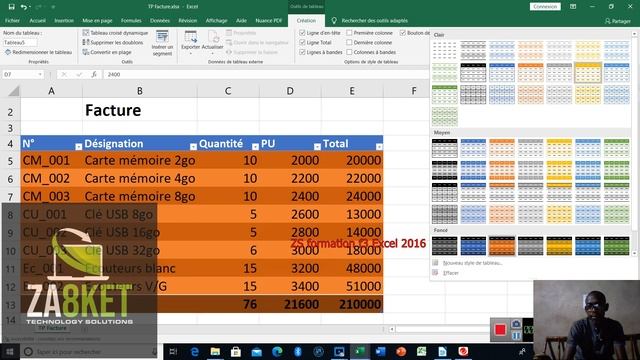
Task: Click the Création tab
Action: point(306,20)
